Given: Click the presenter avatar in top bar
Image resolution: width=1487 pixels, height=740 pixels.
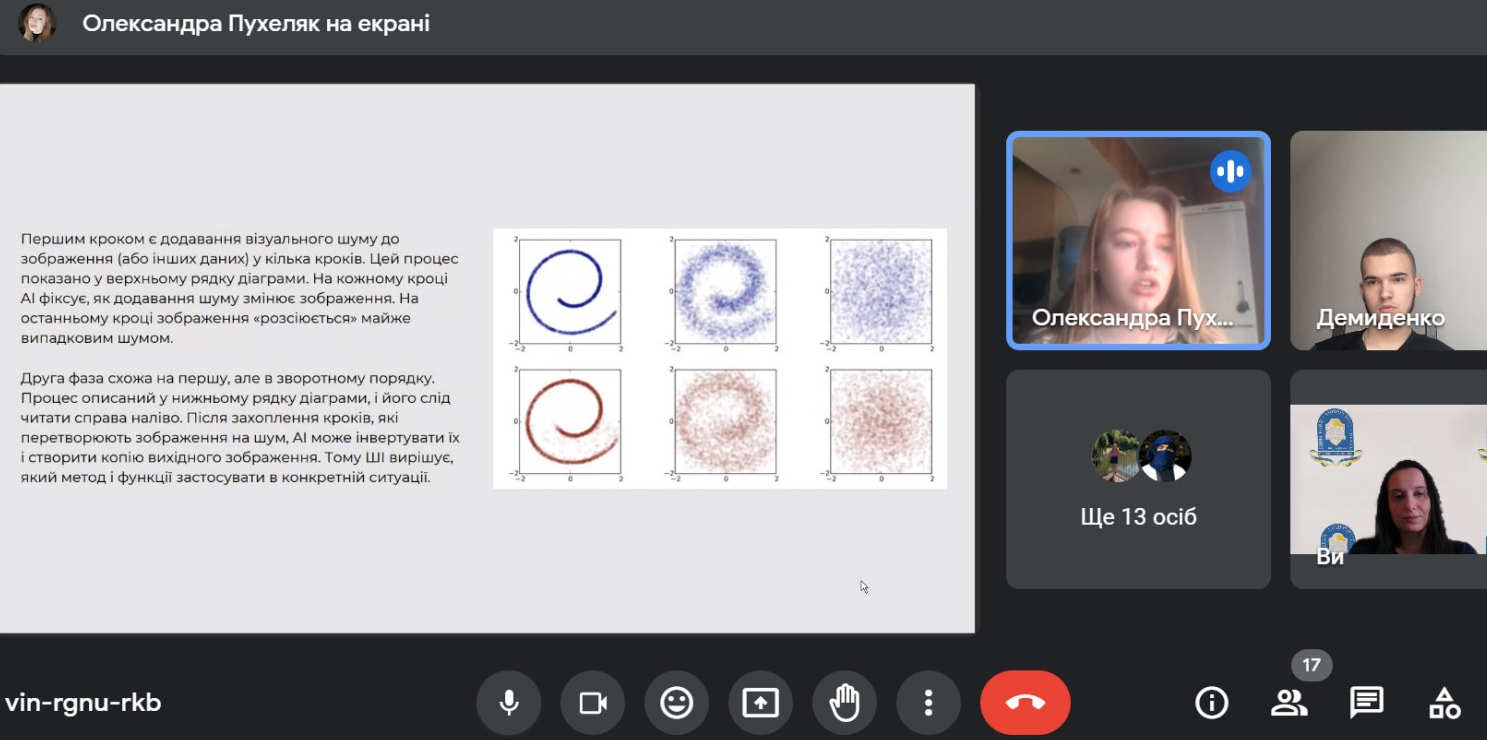Looking at the screenshot, I should click(x=38, y=23).
